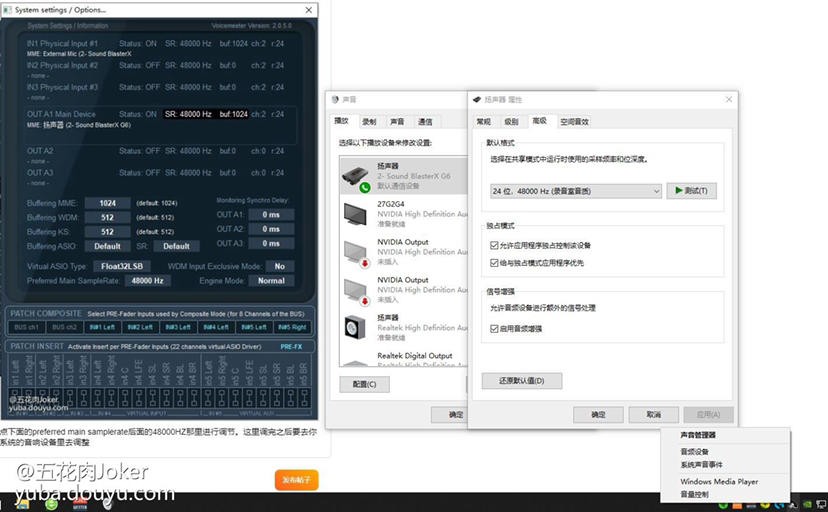Select the IN#1 Left composite patch cell
828x512 pixels.
[102, 327]
